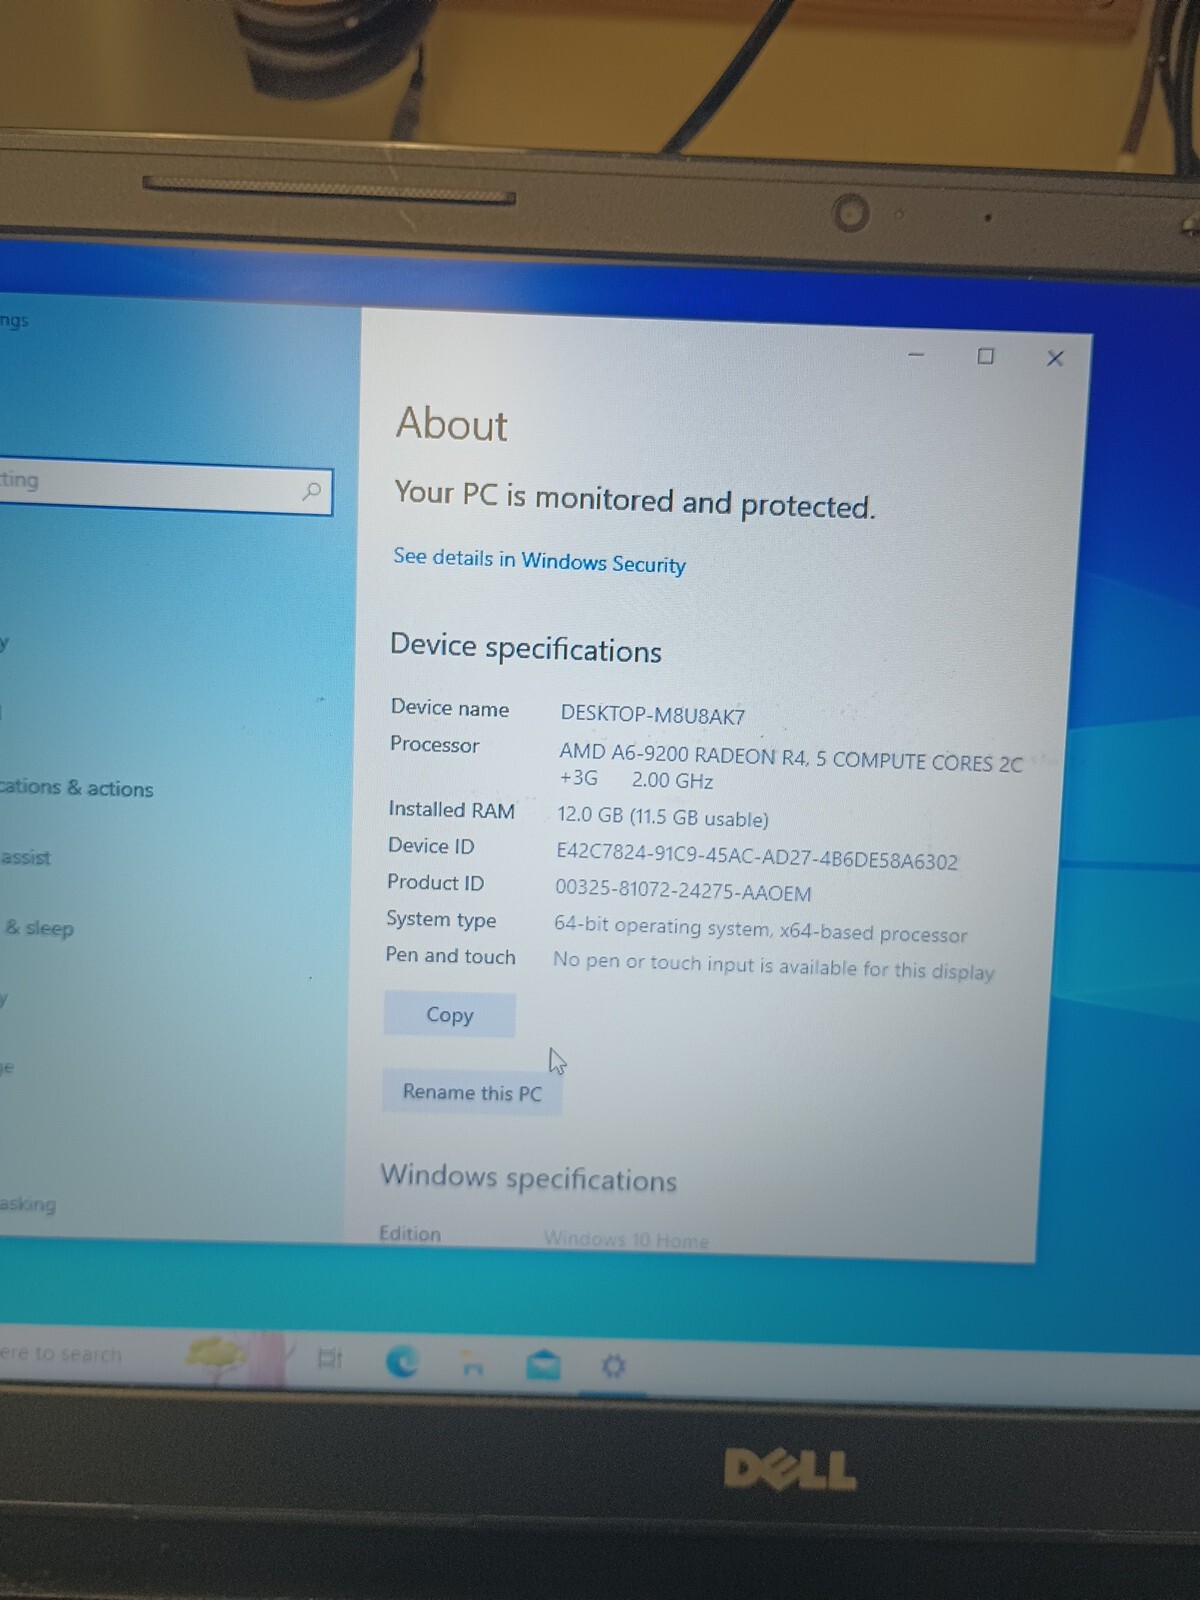Select Power & sleep in the sidebar

pos(38,928)
